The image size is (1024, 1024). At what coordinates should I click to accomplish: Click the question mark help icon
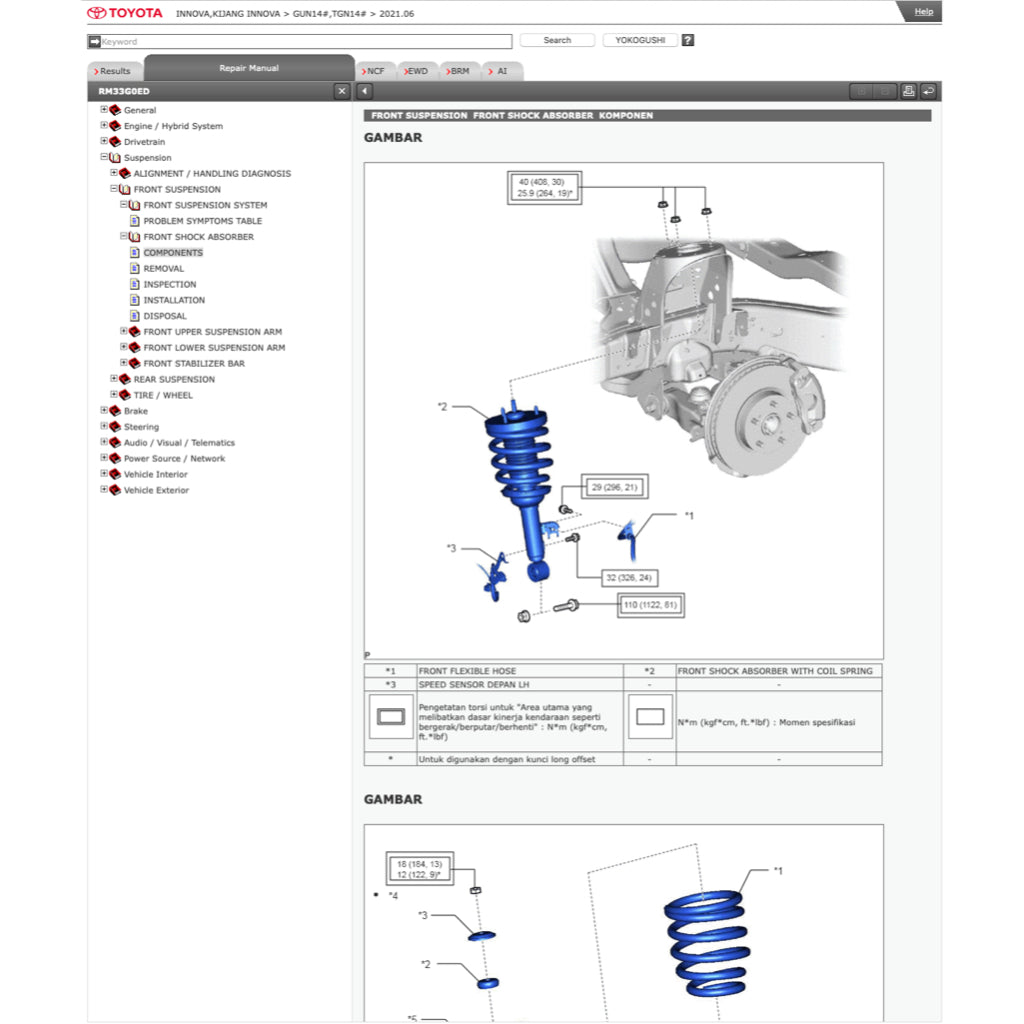click(x=687, y=40)
